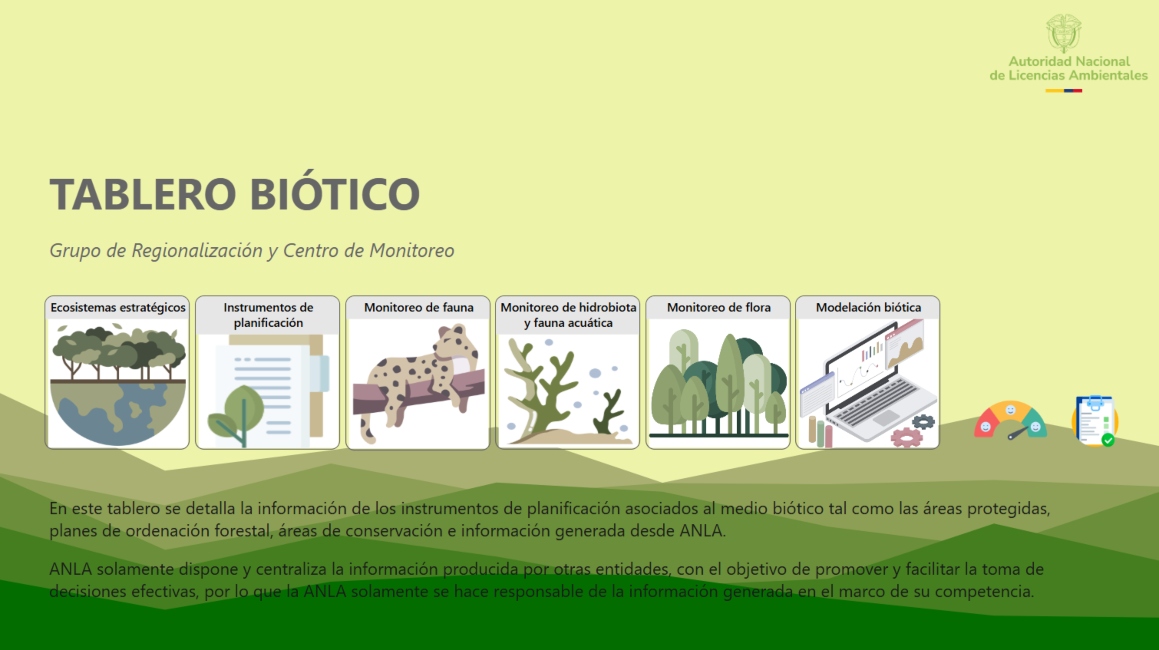Click the Instrumentos de planificación navigation tile
This screenshot has height=650, width=1159.
[266, 372]
